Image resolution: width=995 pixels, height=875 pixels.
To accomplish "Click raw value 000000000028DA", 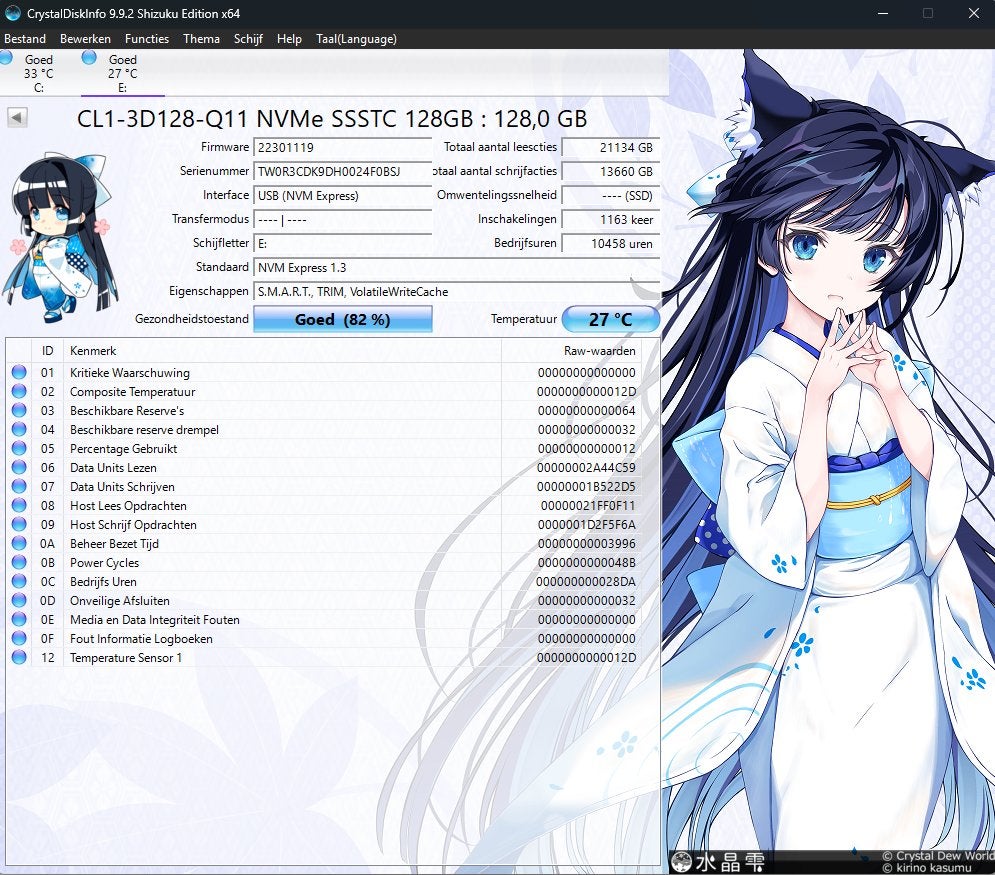I will point(586,581).
